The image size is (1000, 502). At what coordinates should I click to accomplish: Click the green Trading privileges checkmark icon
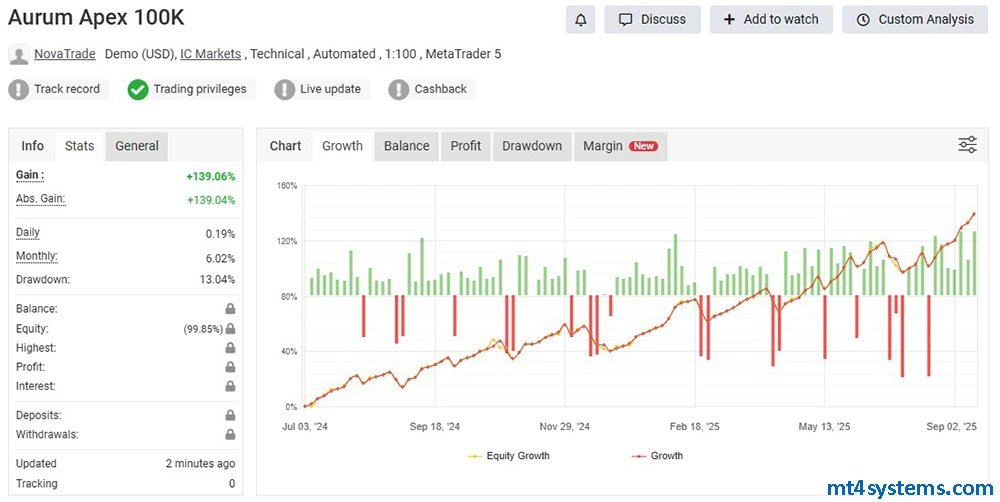[138, 89]
